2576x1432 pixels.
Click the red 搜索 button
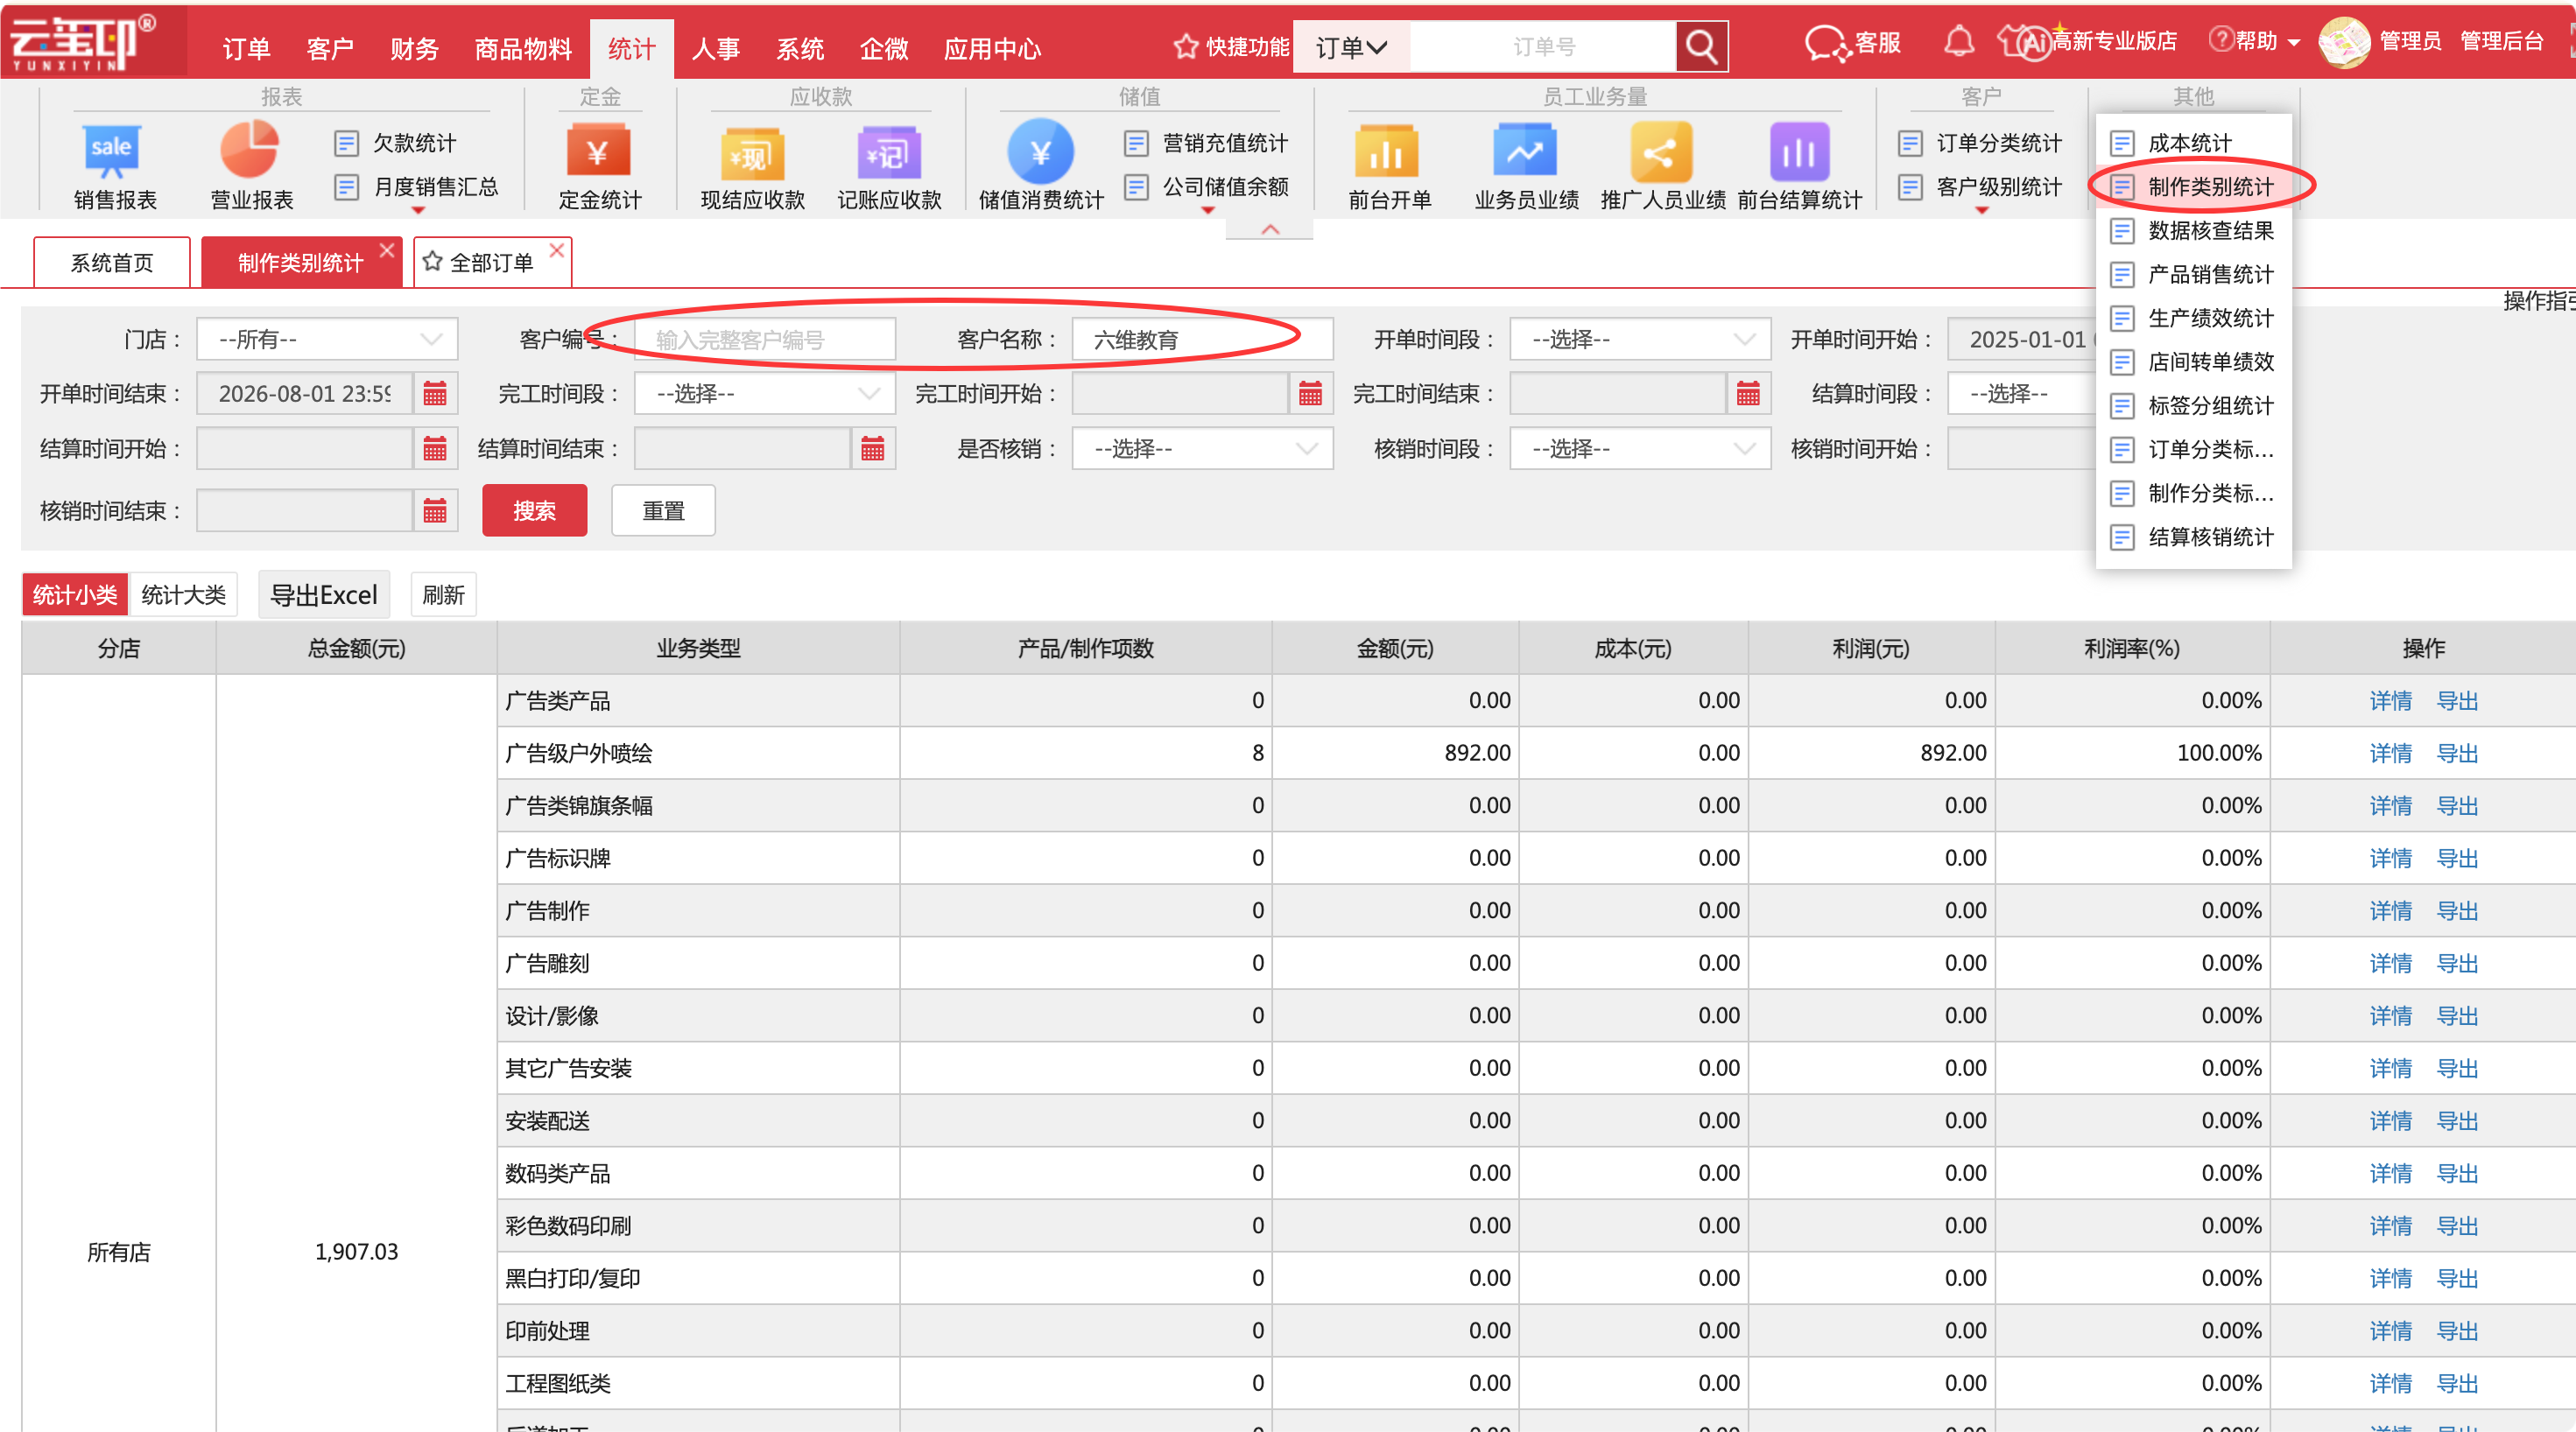point(534,510)
